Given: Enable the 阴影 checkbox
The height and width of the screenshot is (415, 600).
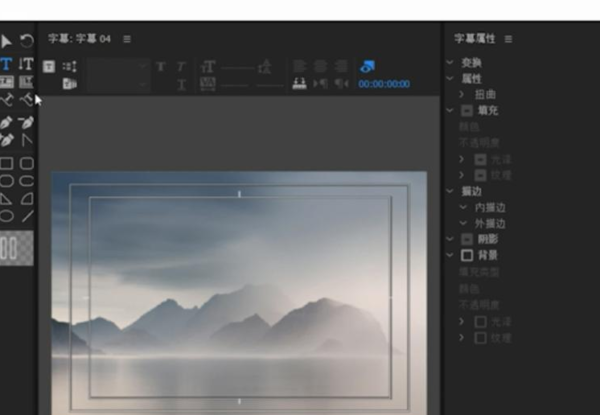Looking at the screenshot, I should pos(467,239).
